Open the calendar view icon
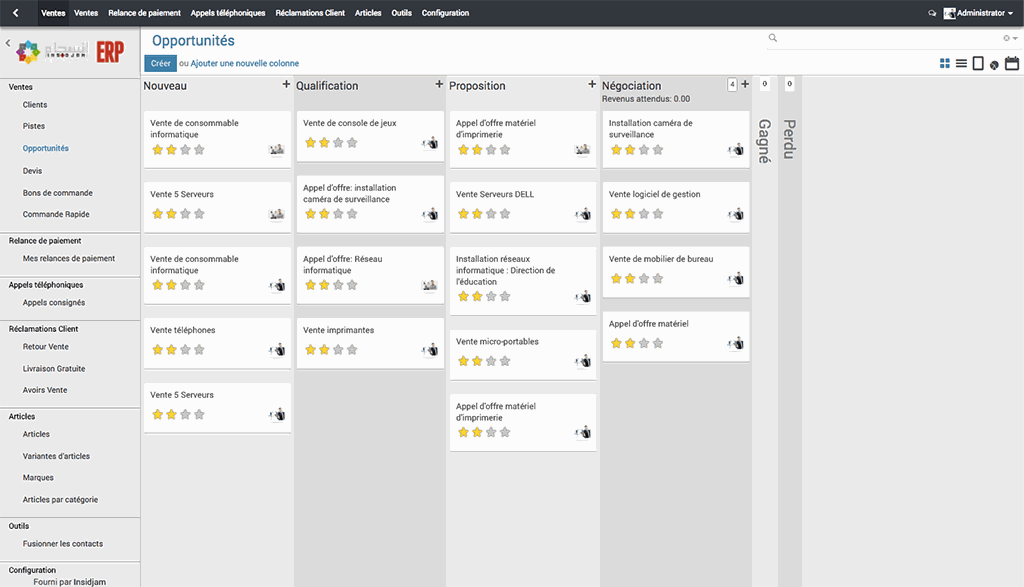Viewport: 1024px width, 587px height. click(1012, 64)
